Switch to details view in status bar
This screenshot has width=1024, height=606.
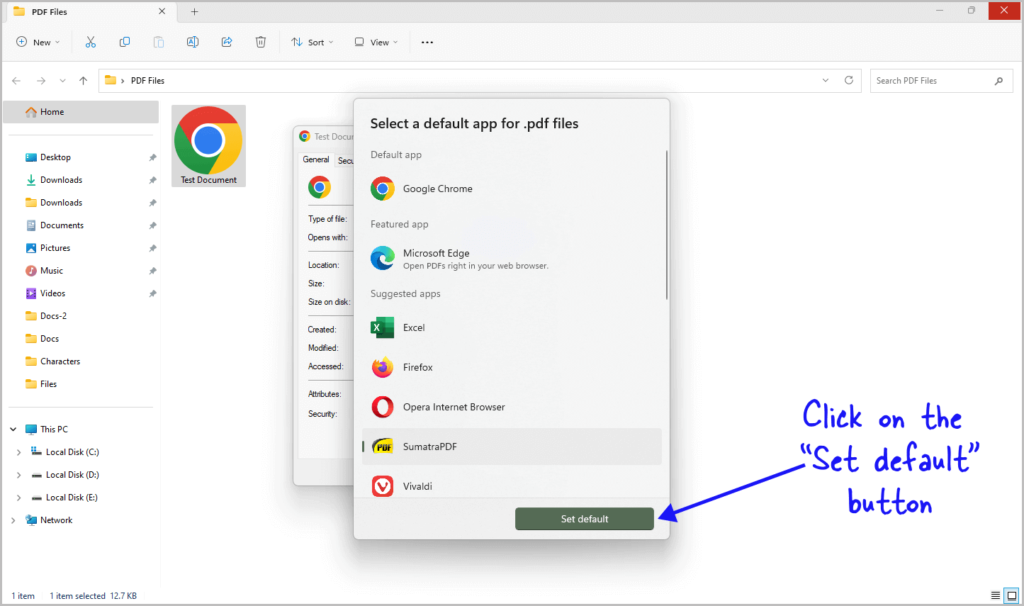coord(995,596)
